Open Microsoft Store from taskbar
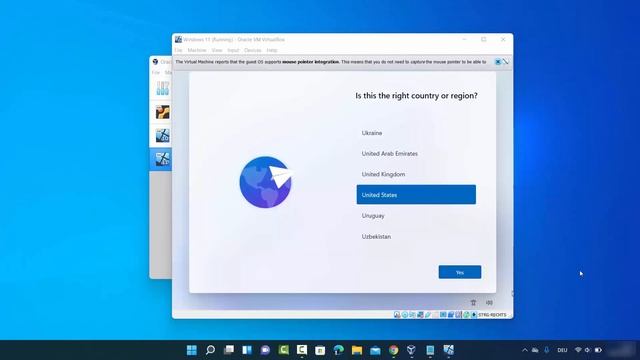Image resolution: width=640 pixels, height=360 pixels. click(320, 350)
